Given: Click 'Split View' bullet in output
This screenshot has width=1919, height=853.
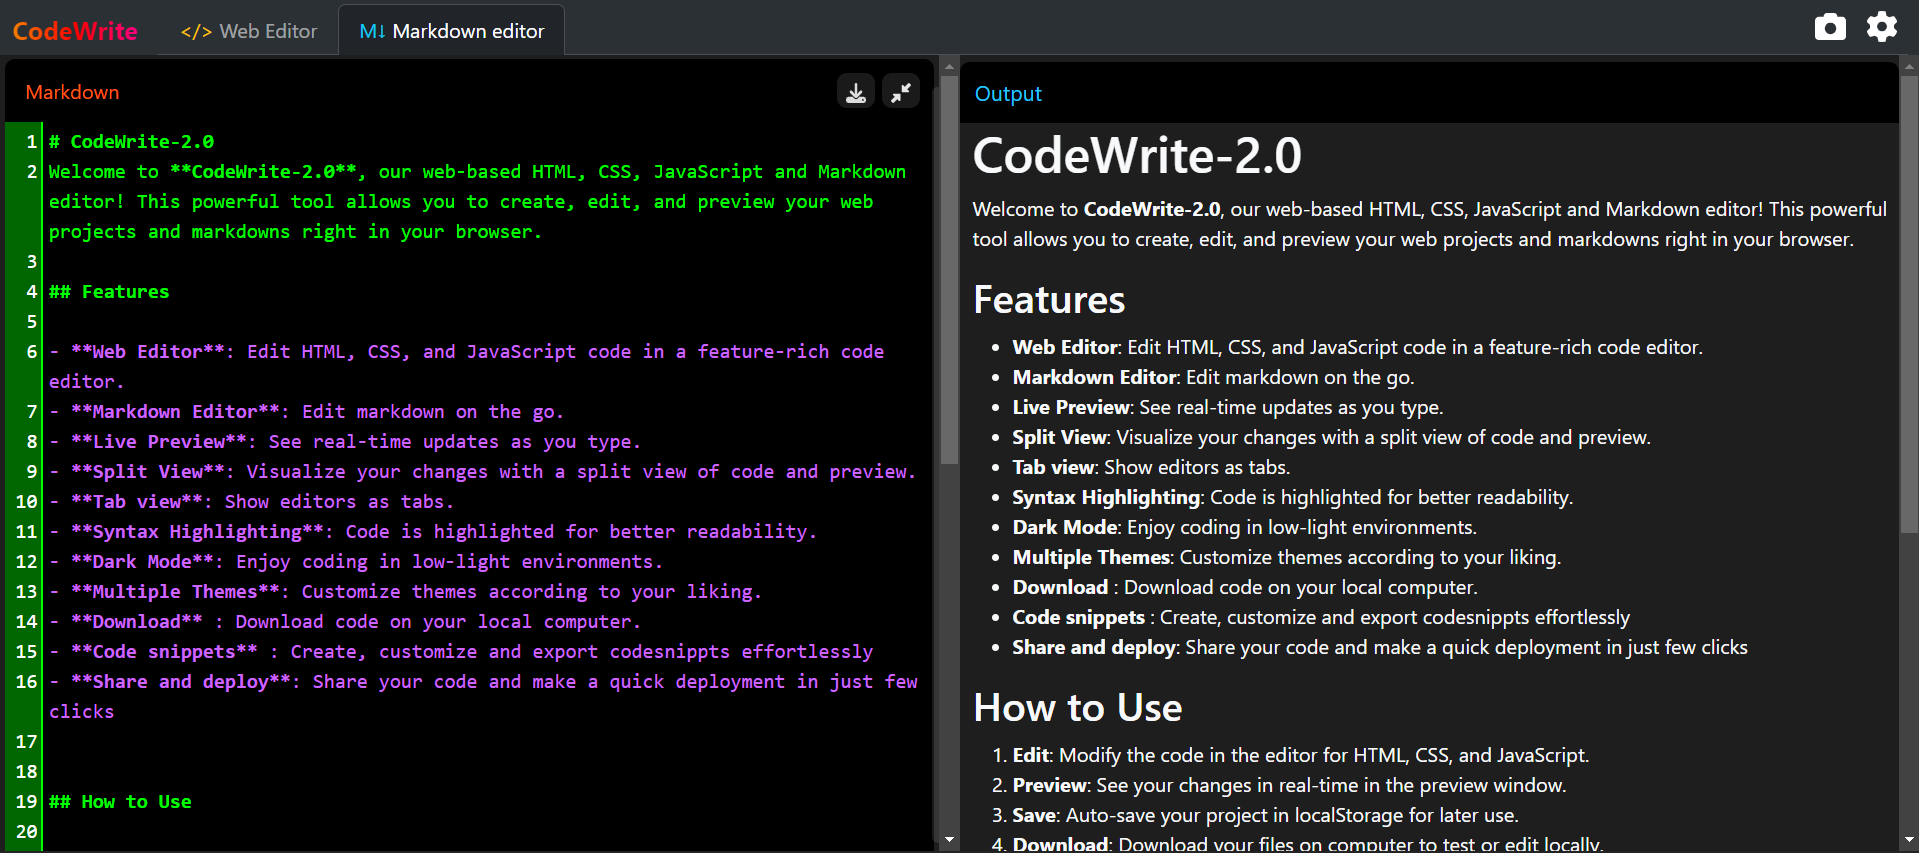Looking at the screenshot, I should [1331, 437].
